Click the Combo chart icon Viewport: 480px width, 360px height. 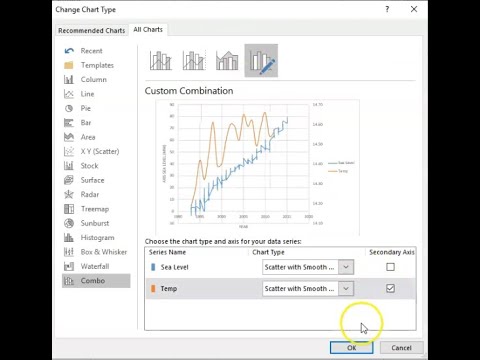pos(69,281)
